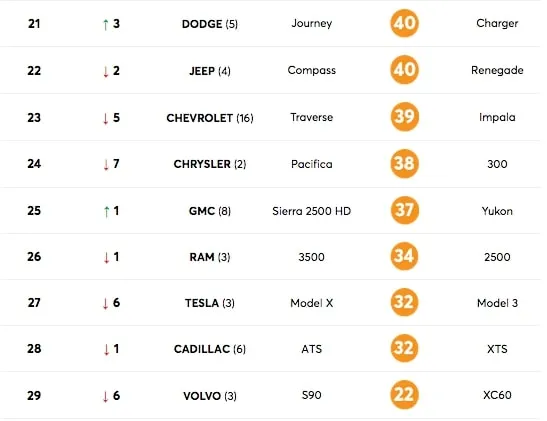Click the green up arrow in GMC row
Screen dimensions: 547x421
[x=106, y=211]
